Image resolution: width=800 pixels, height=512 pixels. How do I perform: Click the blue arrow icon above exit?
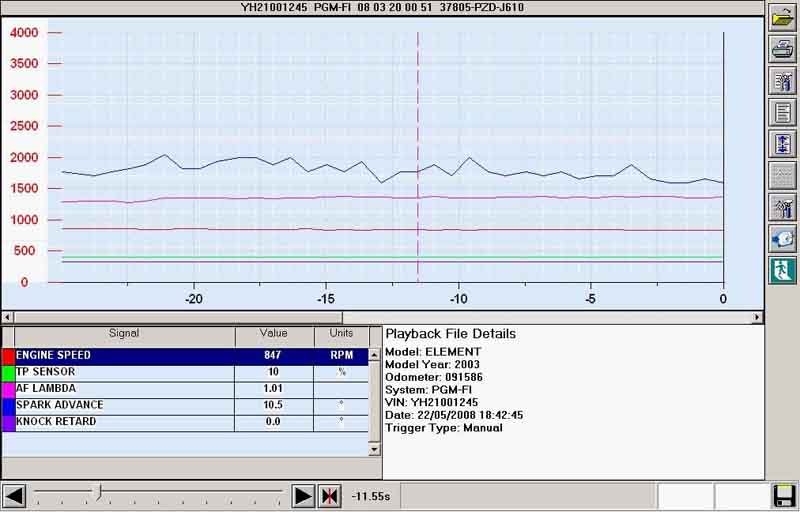point(782,239)
